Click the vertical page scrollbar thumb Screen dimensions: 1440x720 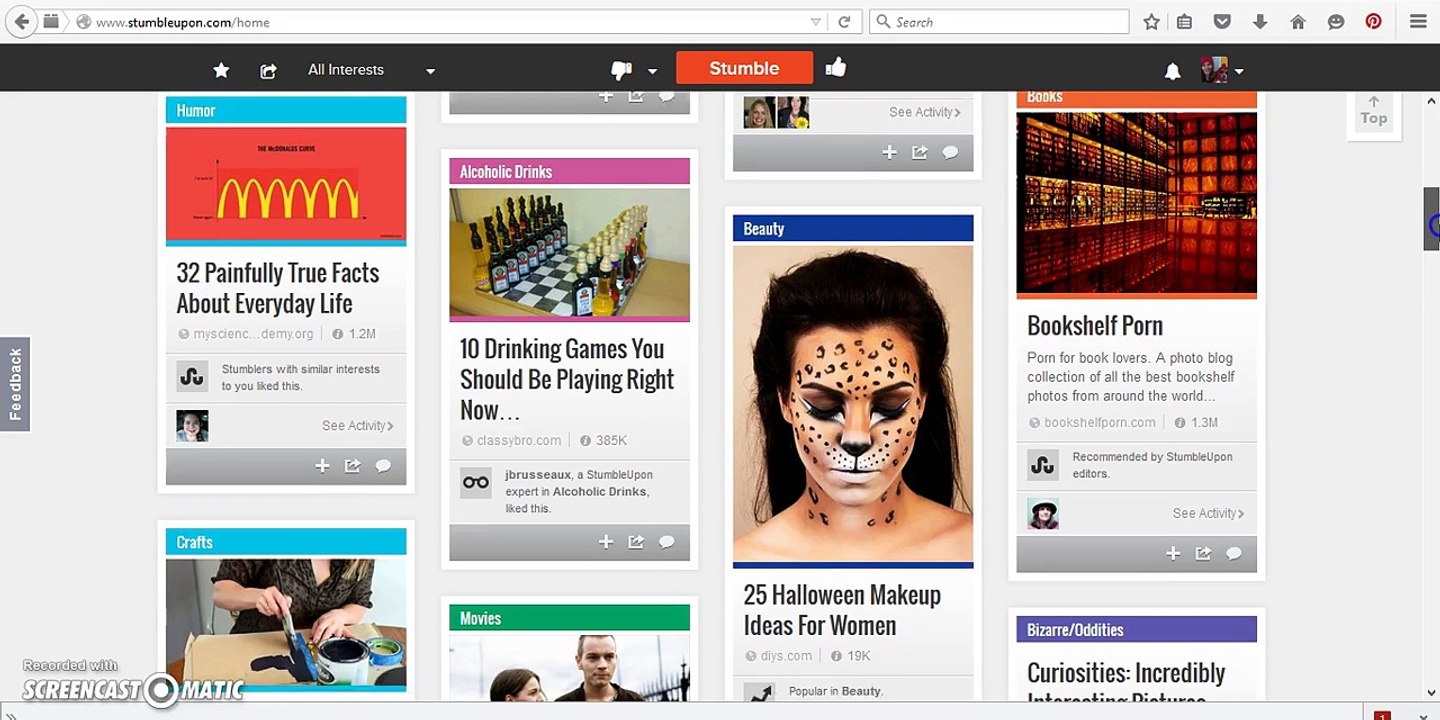[x=1431, y=219]
